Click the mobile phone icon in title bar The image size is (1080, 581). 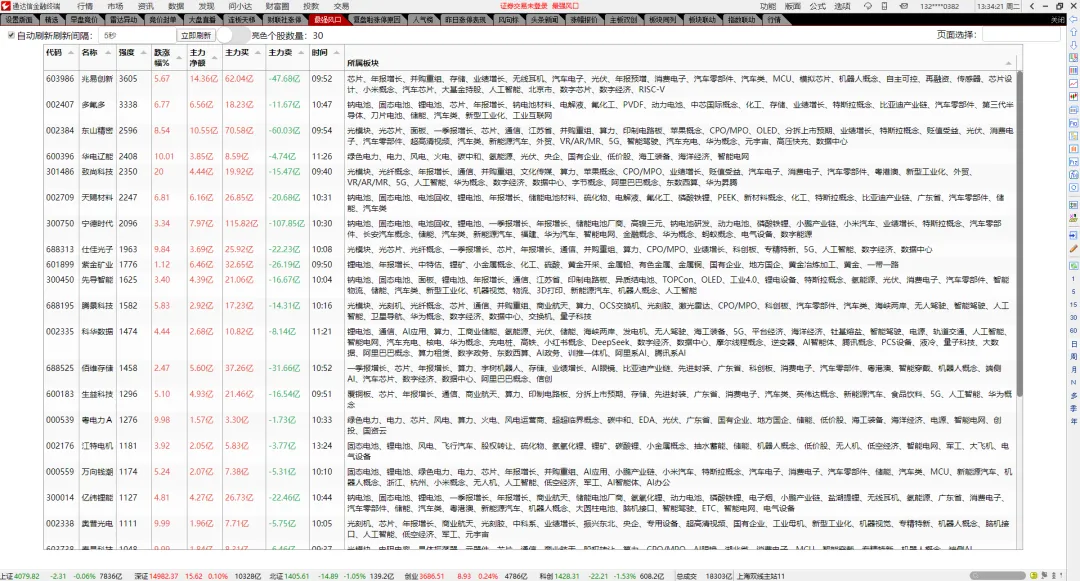point(886,6)
